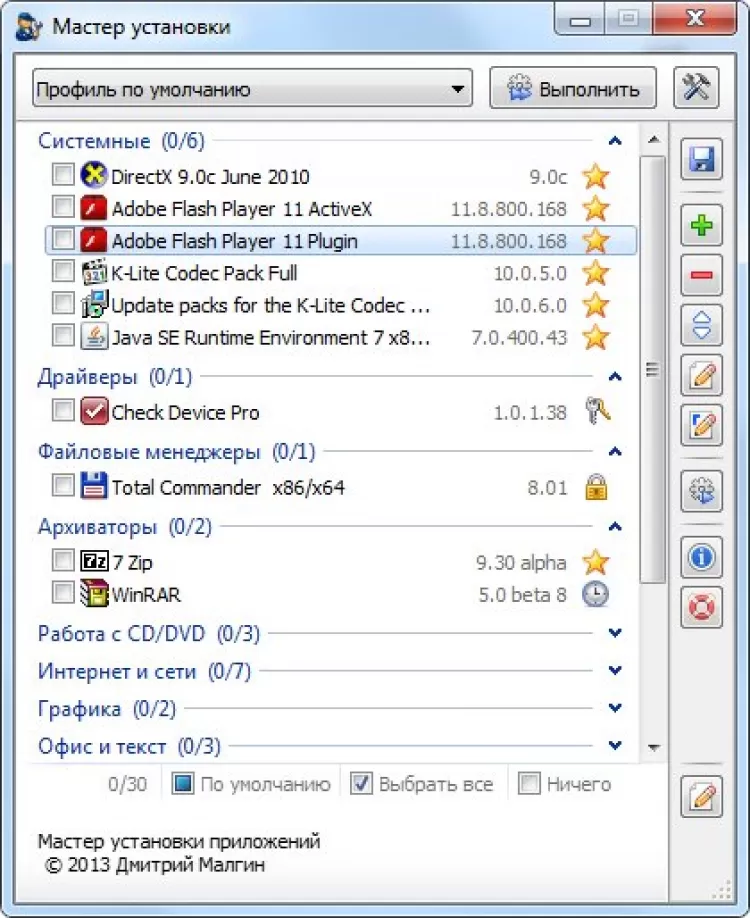
Task: Click the edit pencil icon with blue arrow
Action: [x=701, y=425]
